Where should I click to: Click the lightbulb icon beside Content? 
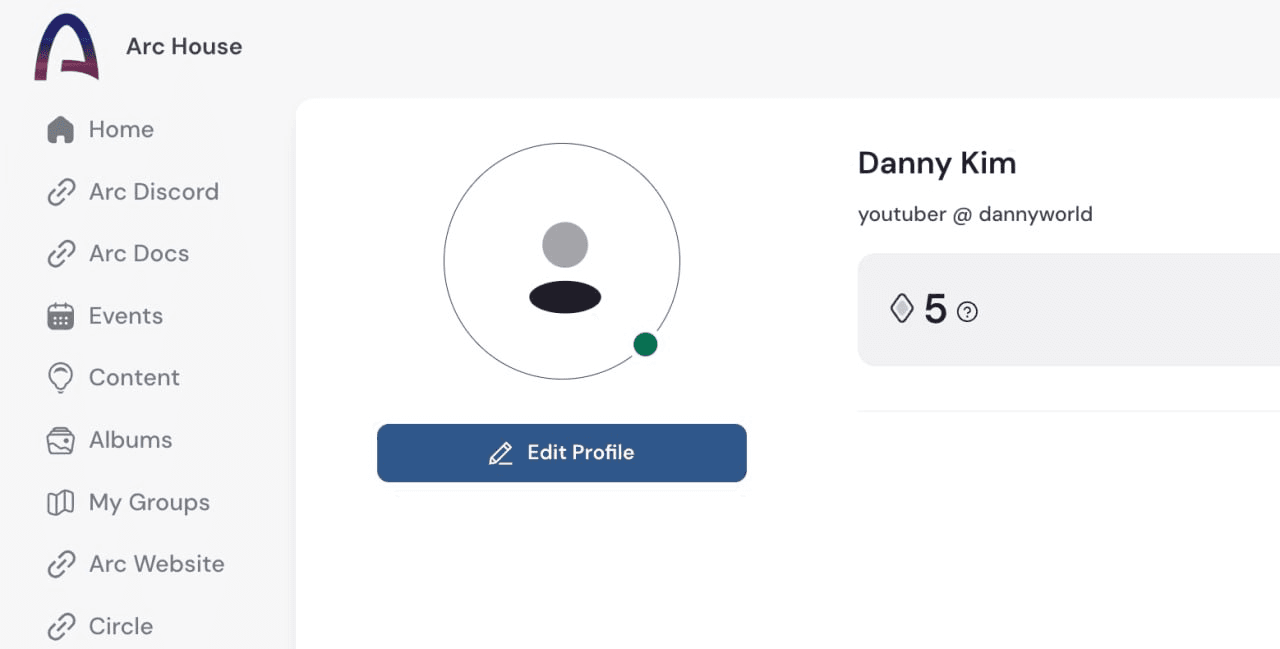click(60, 377)
